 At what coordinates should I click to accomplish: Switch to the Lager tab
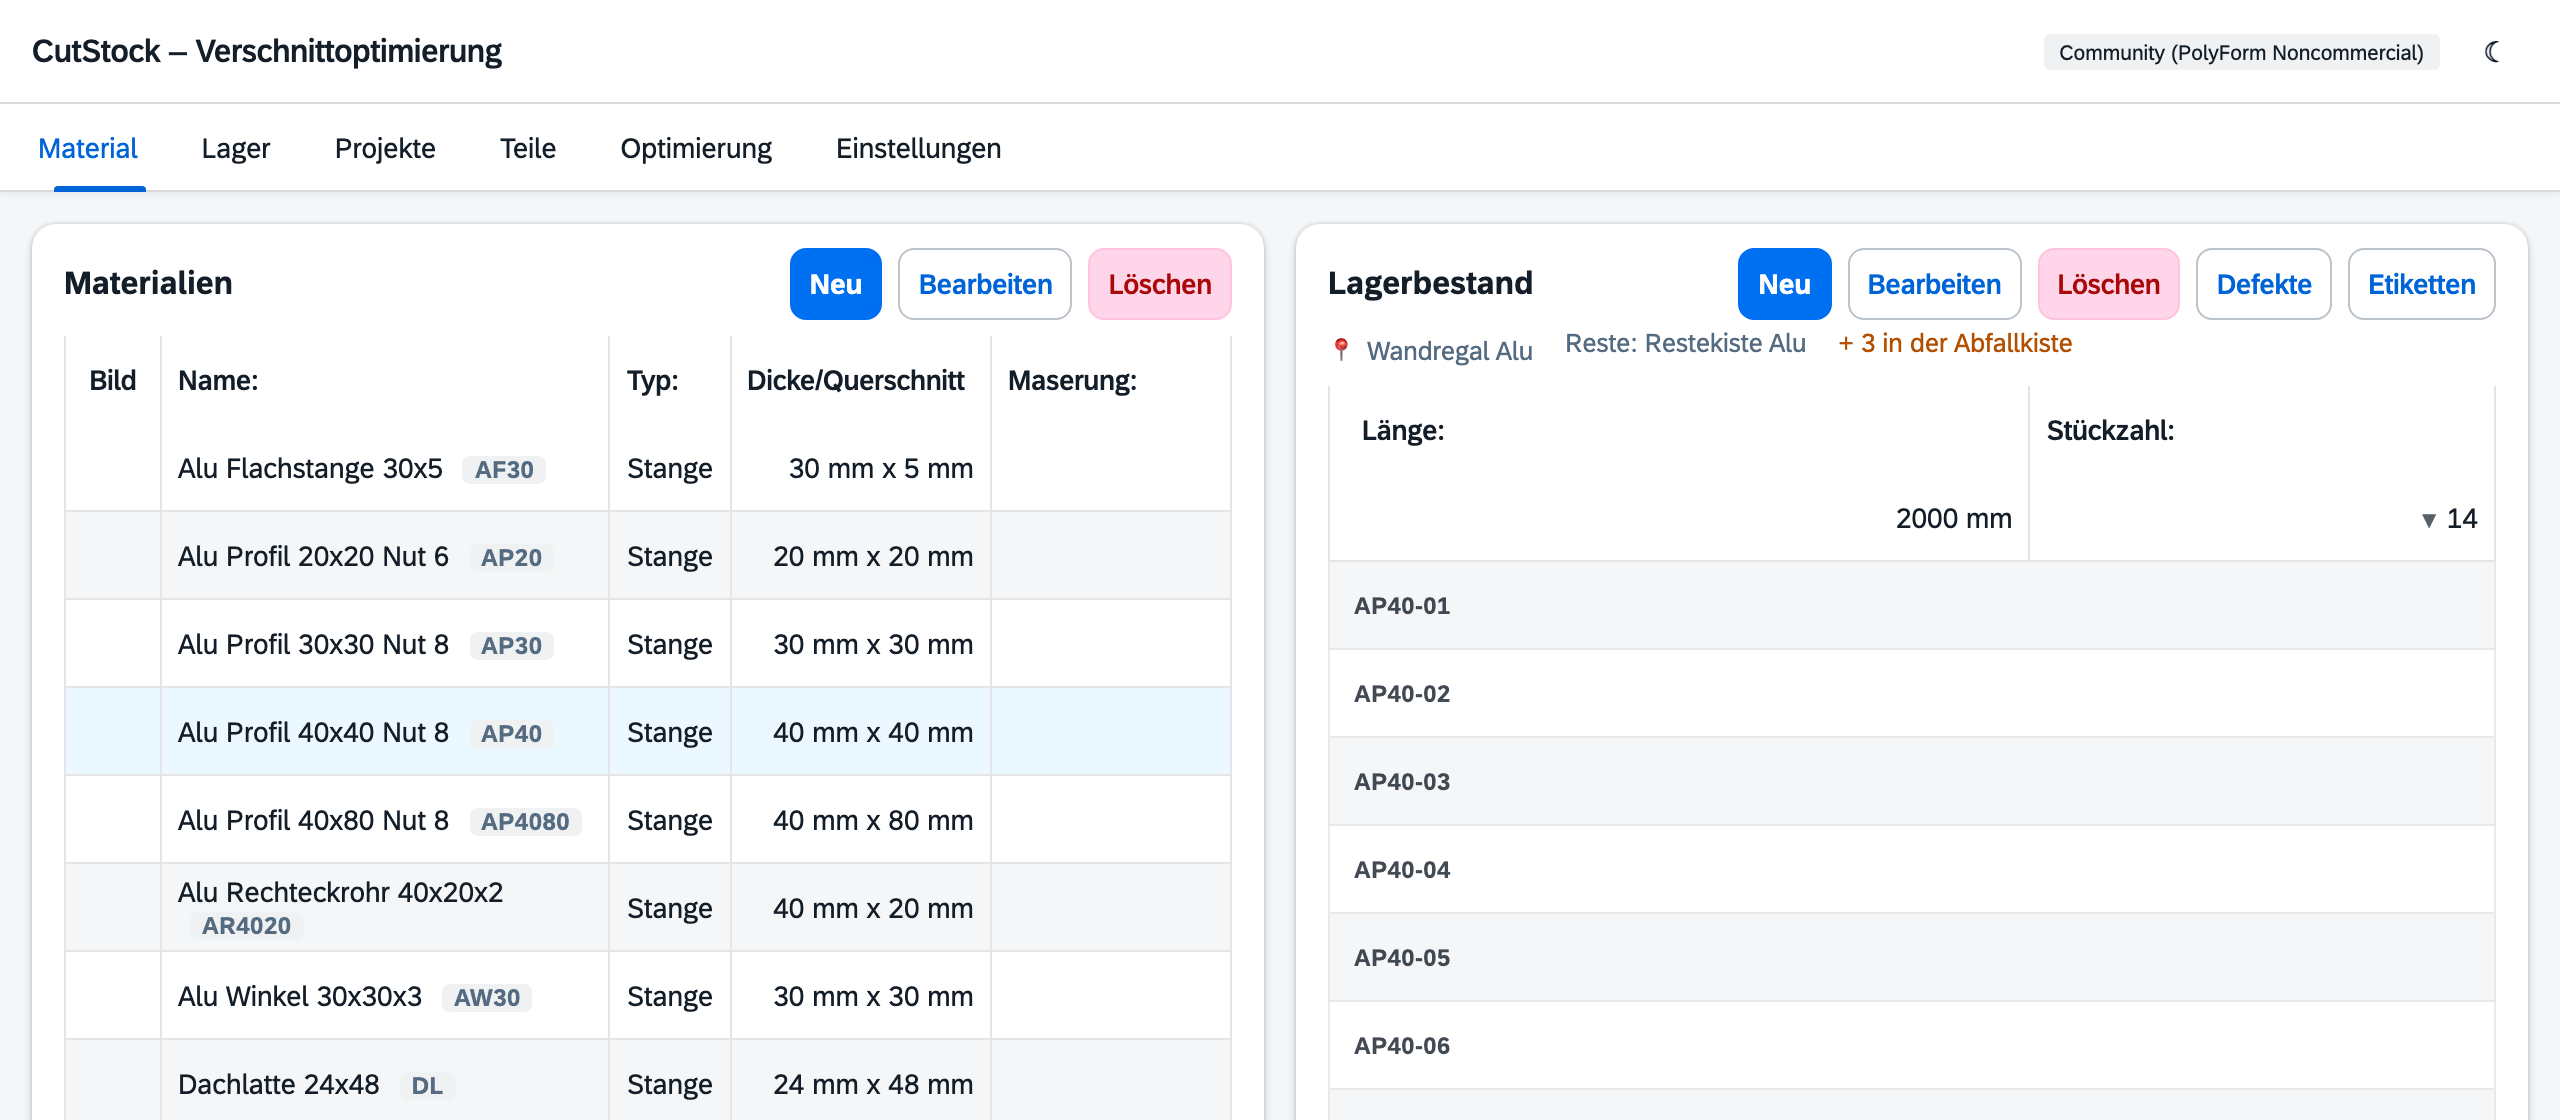tap(236, 148)
